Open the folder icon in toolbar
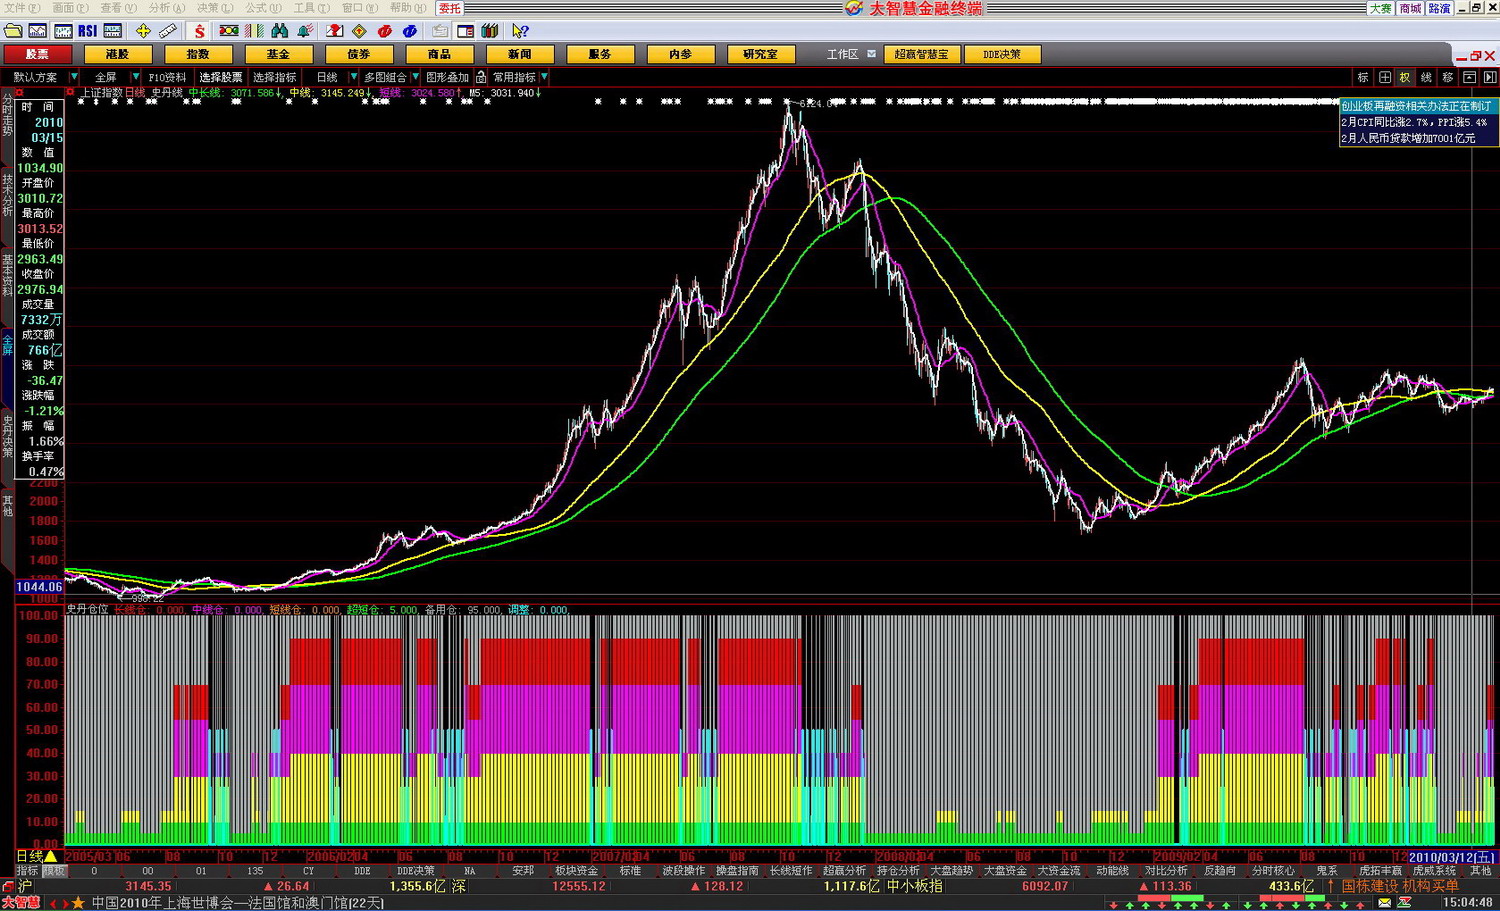Viewport: 1500px width, 911px height. [13, 31]
